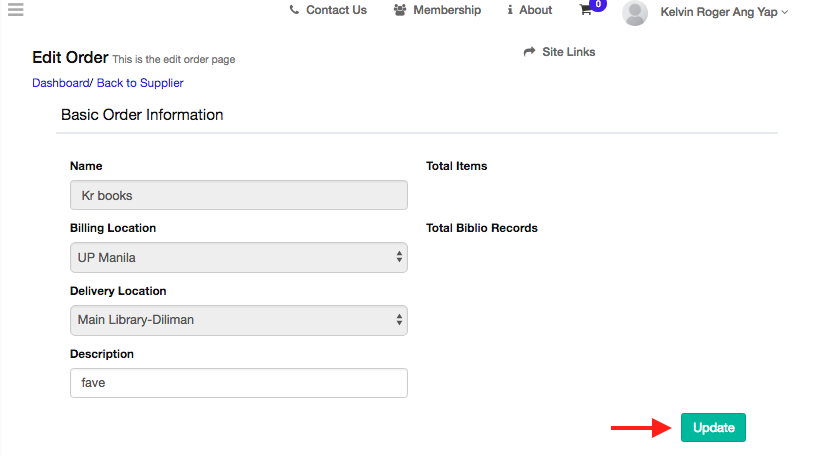
Task: Click the Name field containing Kr books
Action: coord(238,195)
